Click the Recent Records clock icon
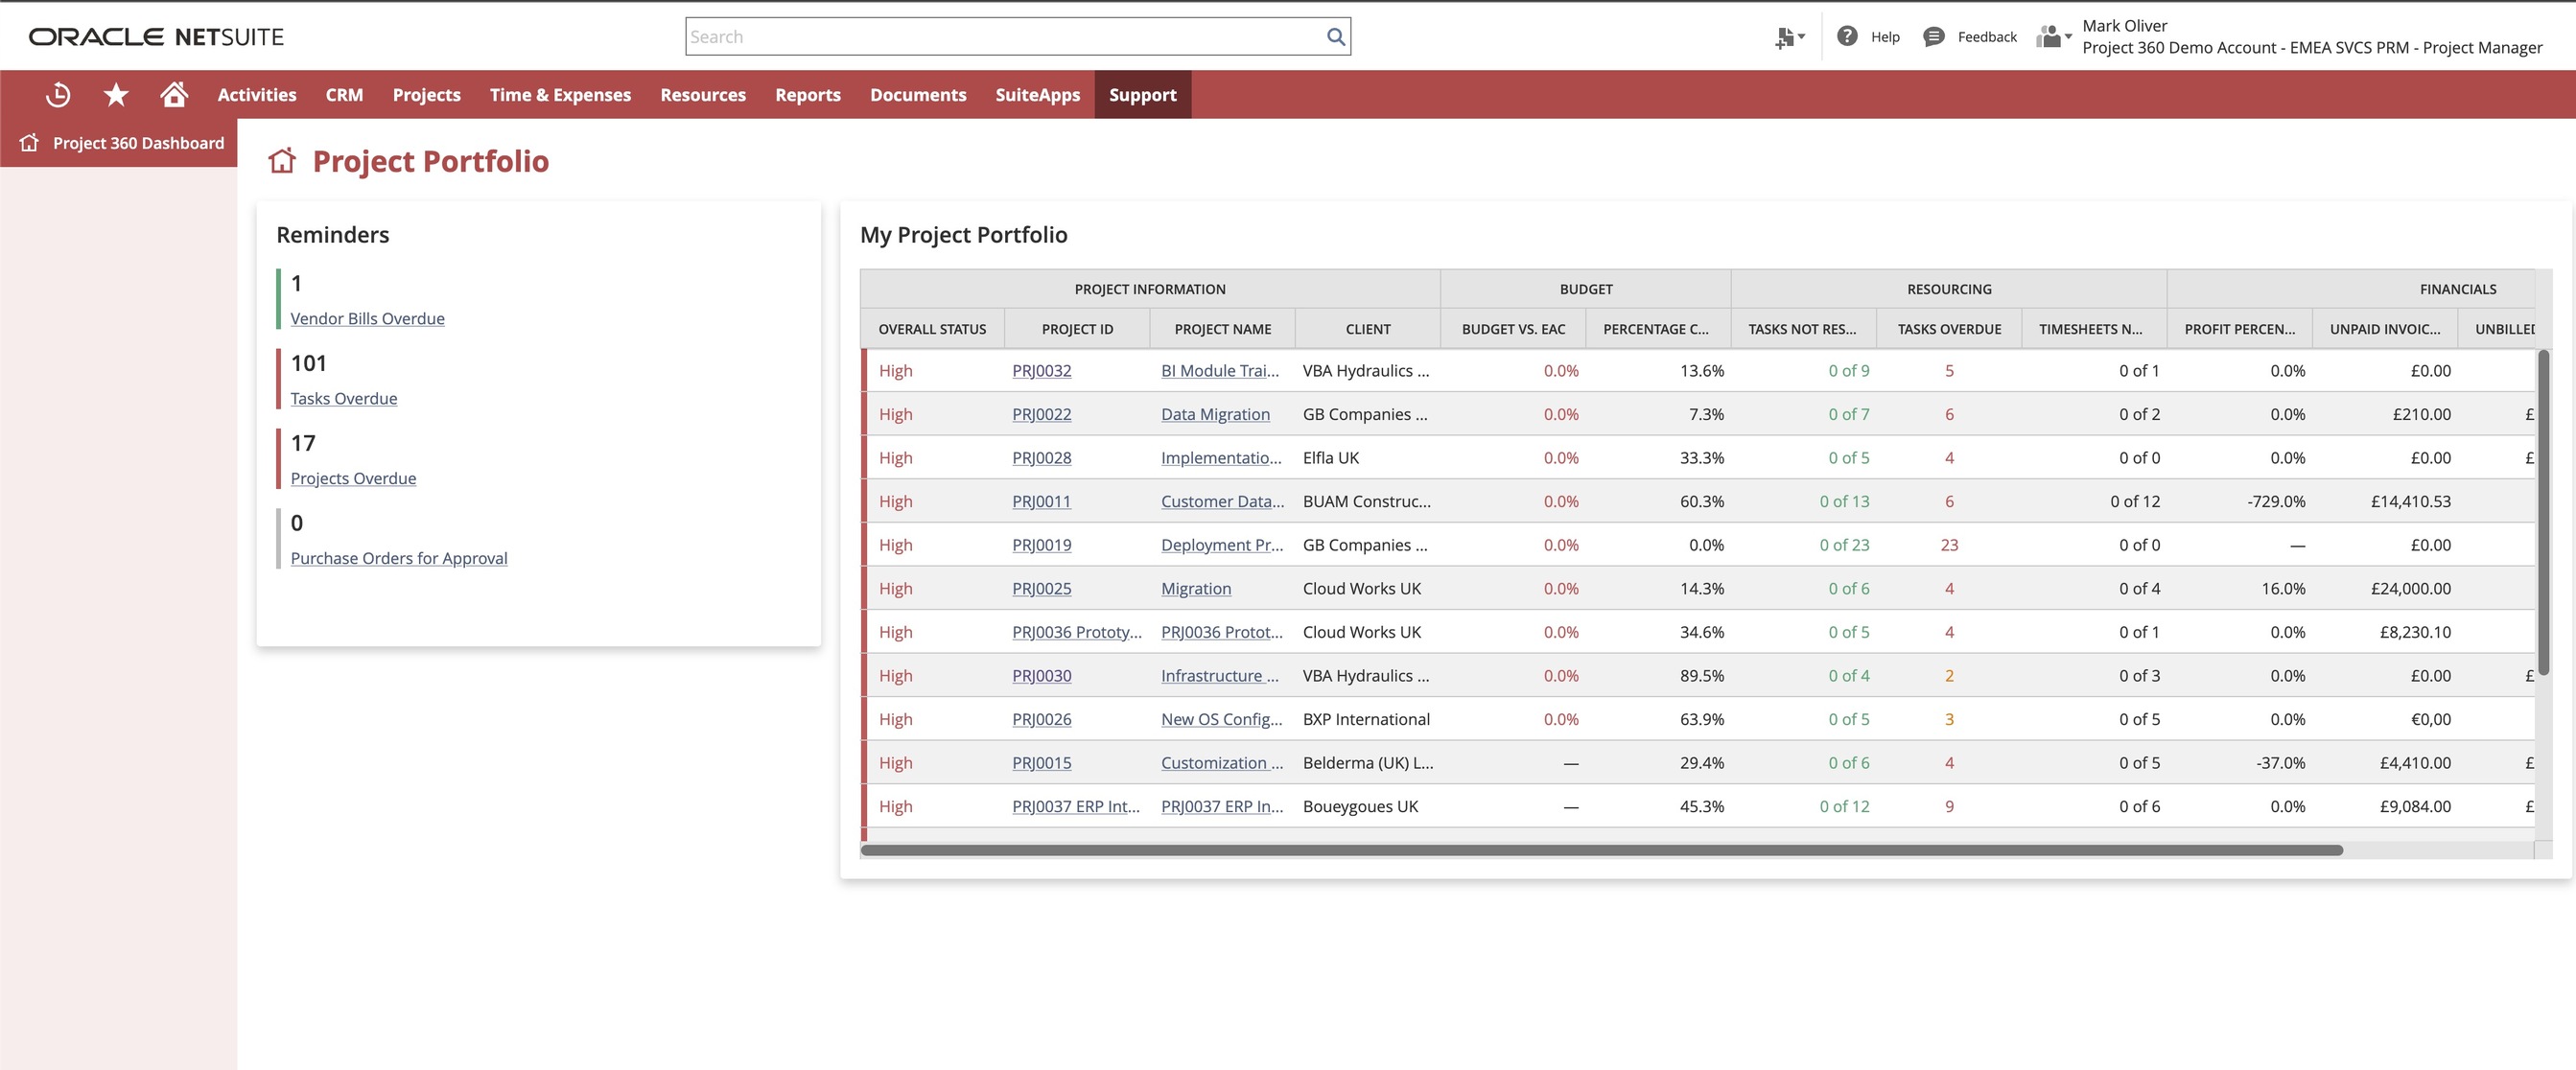The height and width of the screenshot is (1070, 2576). point(58,94)
